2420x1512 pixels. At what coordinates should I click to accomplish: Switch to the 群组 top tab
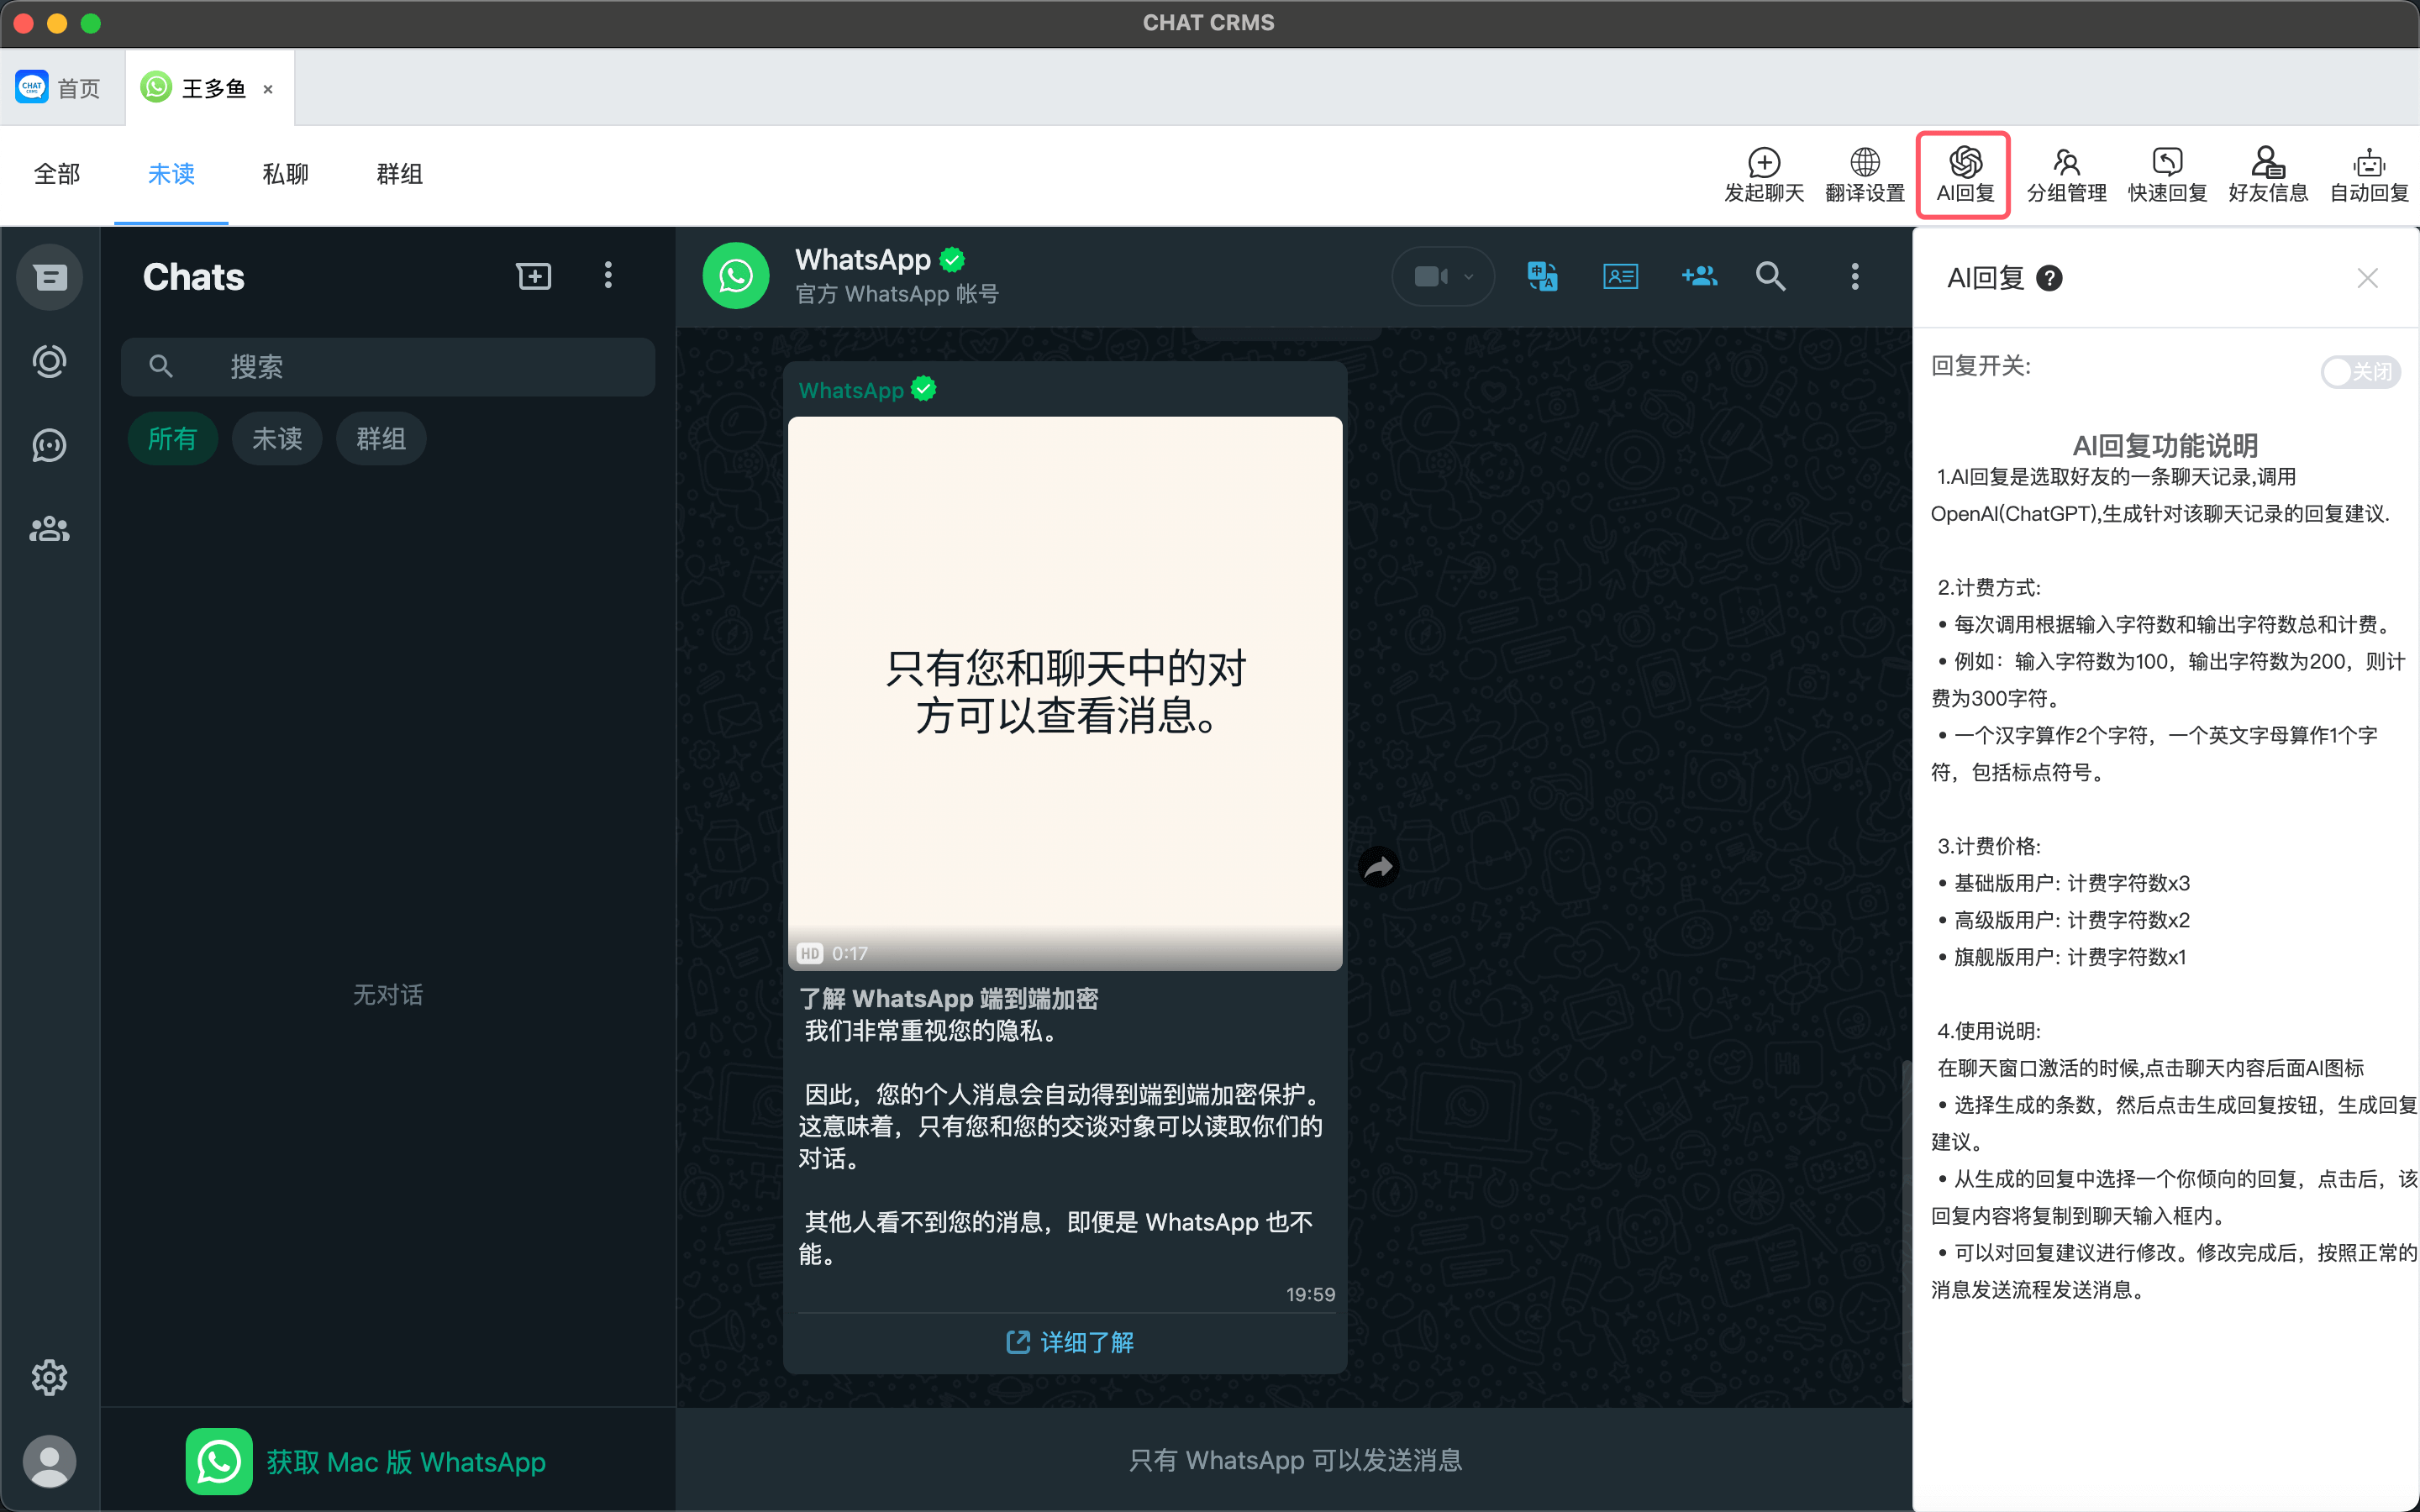tap(399, 174)
